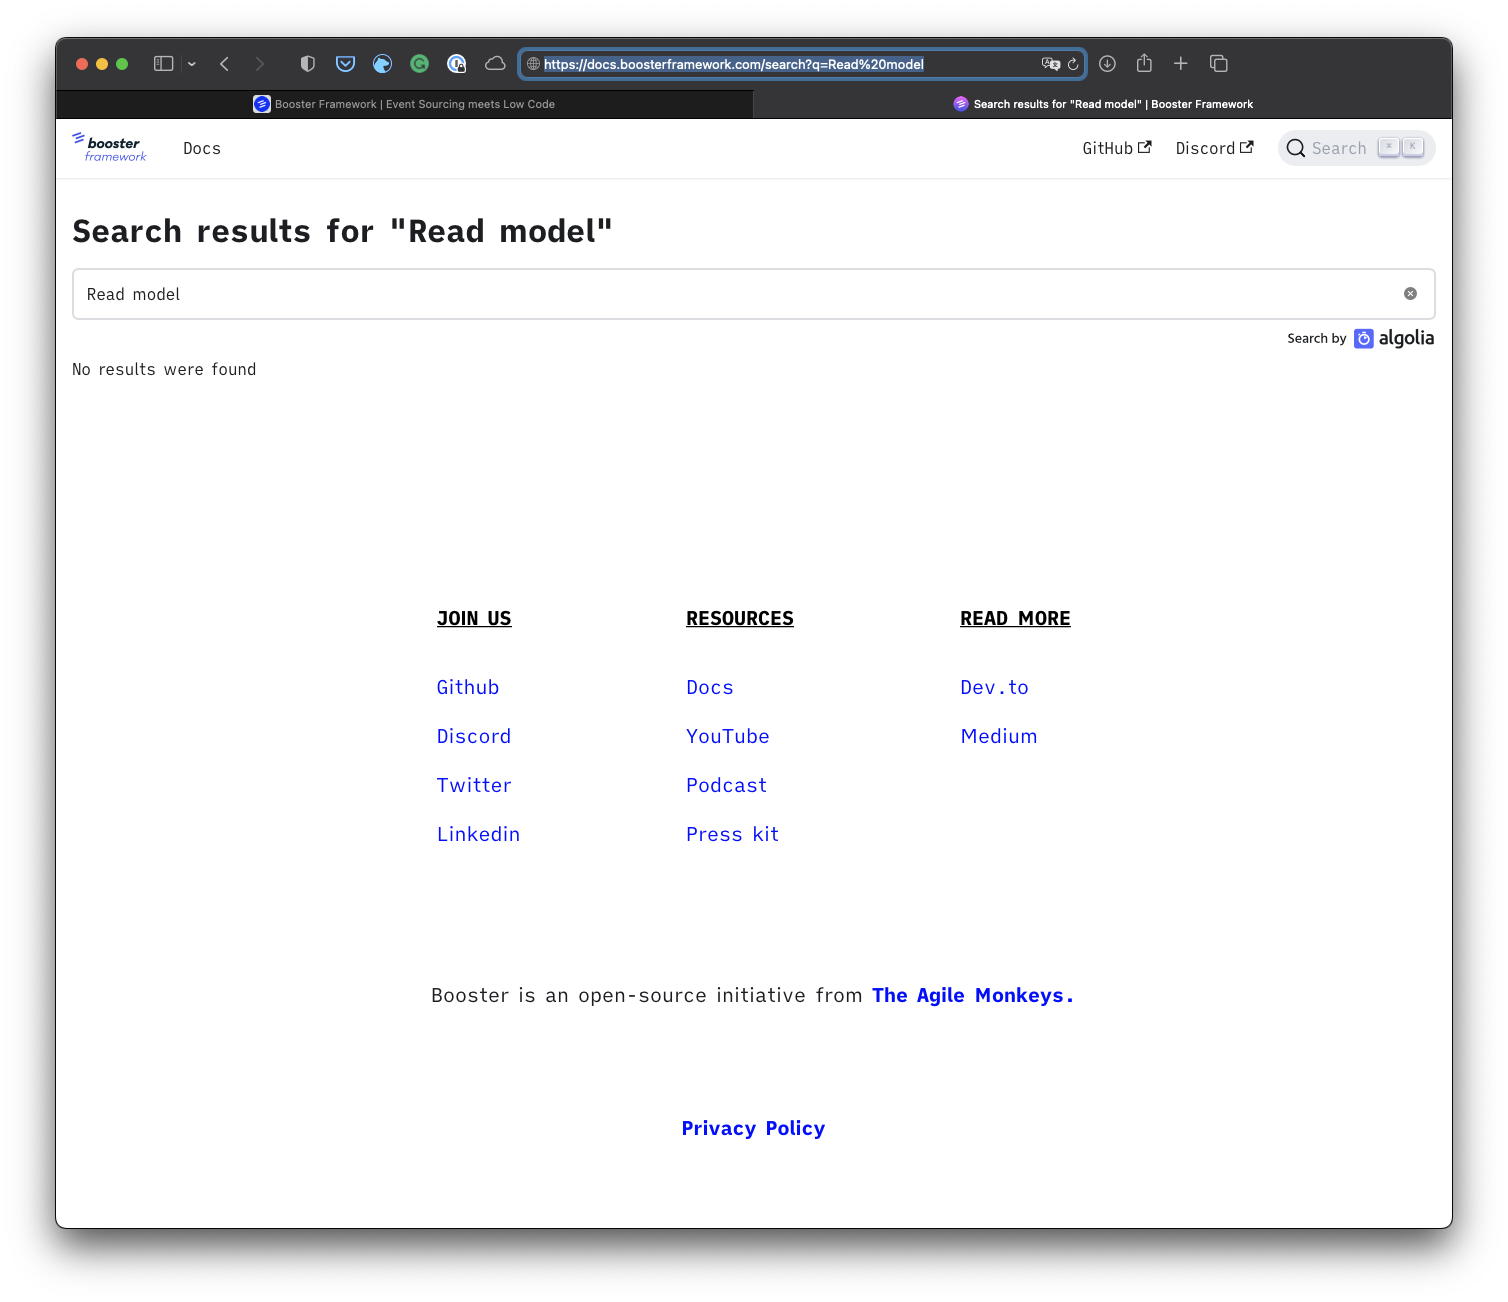This screenshot has height=1302, width=1508.
Task: Show the tab overview
Action: 1219,63
